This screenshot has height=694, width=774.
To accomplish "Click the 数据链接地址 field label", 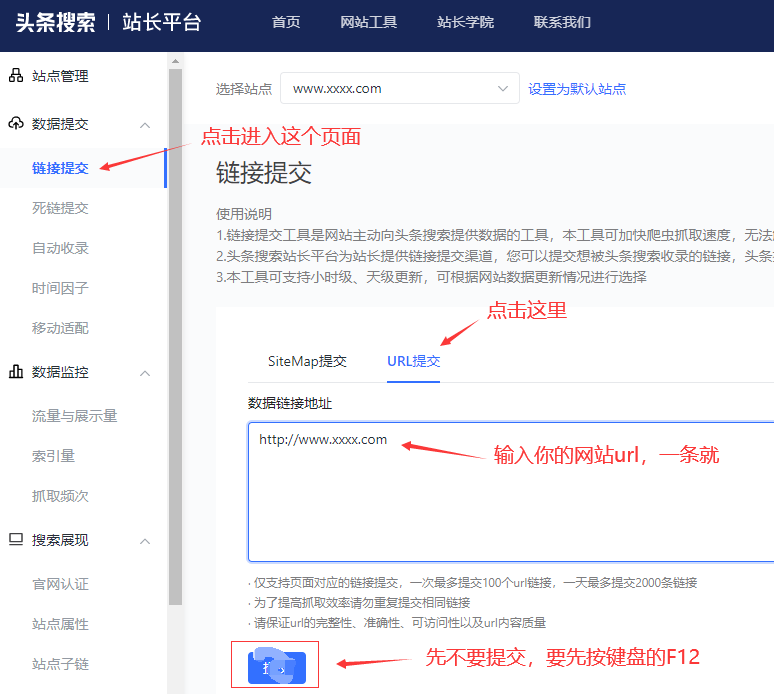I will coord(290,403).
